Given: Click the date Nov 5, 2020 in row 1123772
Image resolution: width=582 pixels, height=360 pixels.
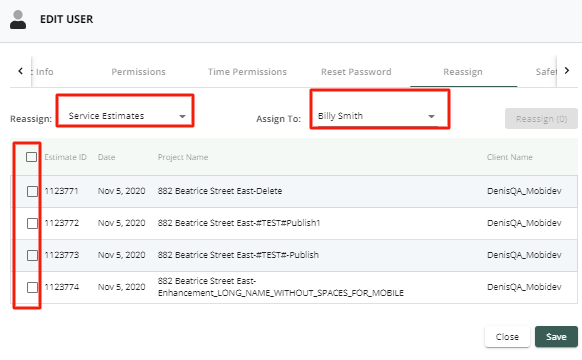Looking at the screenshot, I should pyautogui.click(x=121, y=223).
